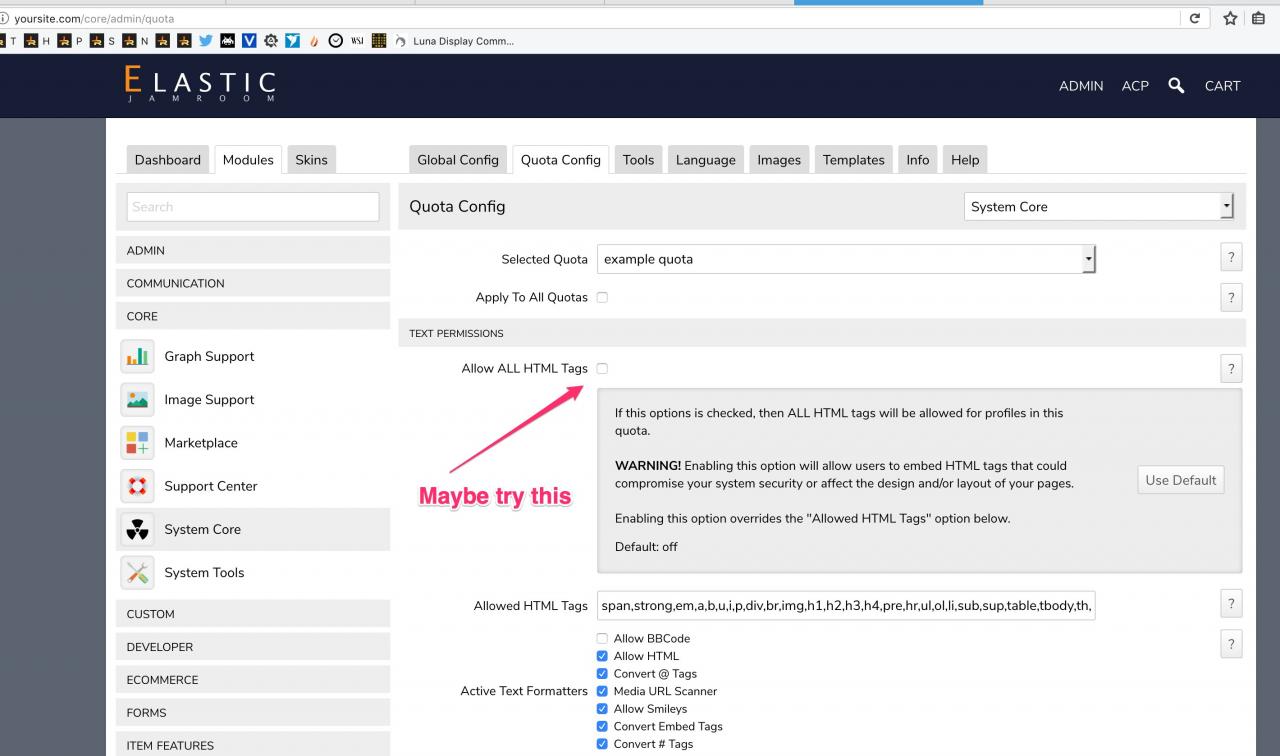Open the CART link in header
This screenshot has width=1280, height=756.
[x=1222, y=86]
